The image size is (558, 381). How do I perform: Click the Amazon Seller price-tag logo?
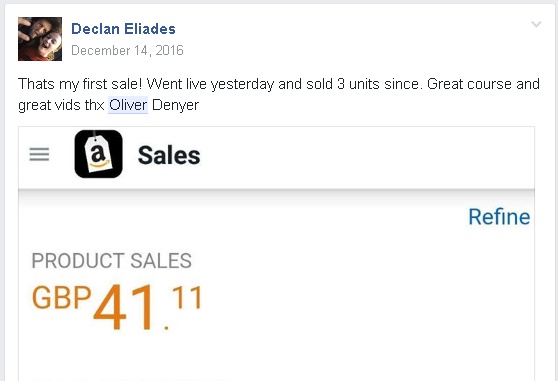click(x=99, y=154)
